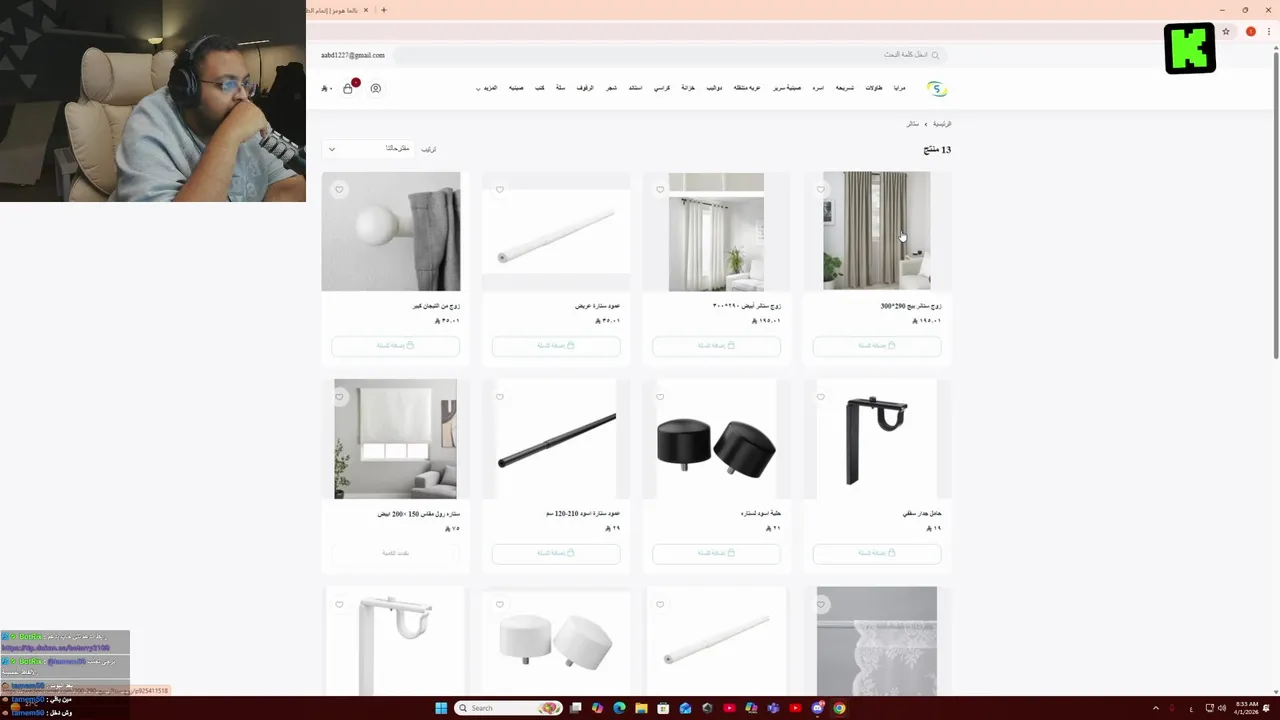Show hidden system tray icons
Viewport: 1280px width, 720px height.
[x=1156, y=708]
